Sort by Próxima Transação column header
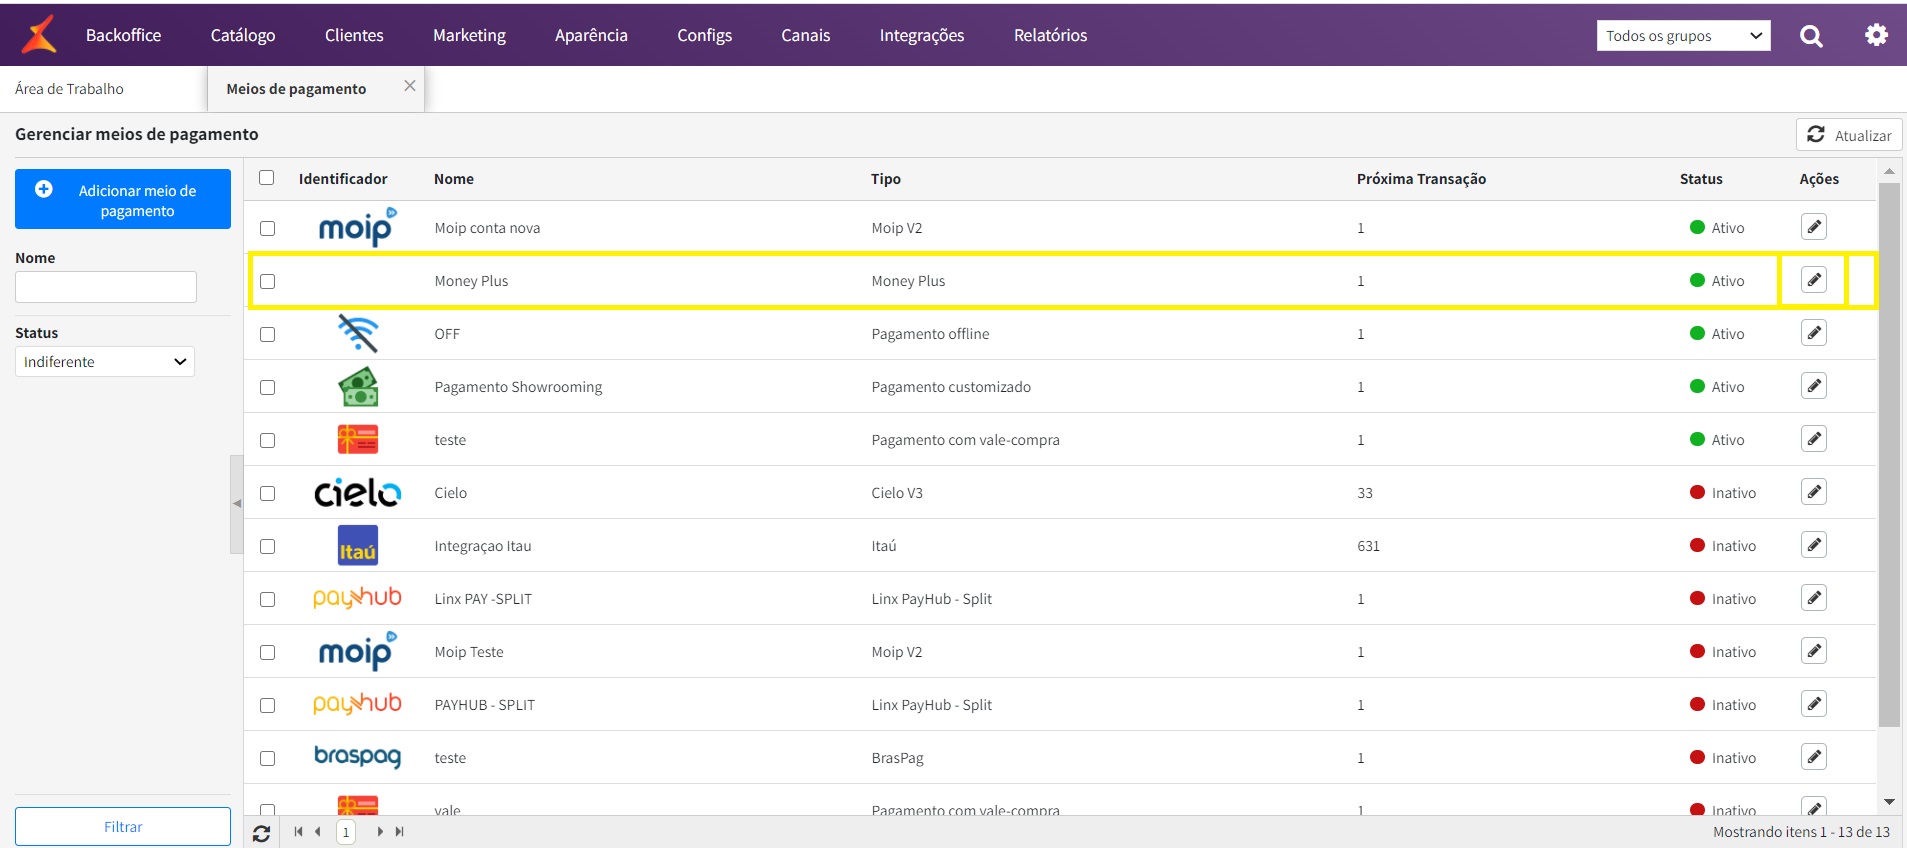Screen dimensions: 1907x848 (1421, 179)
